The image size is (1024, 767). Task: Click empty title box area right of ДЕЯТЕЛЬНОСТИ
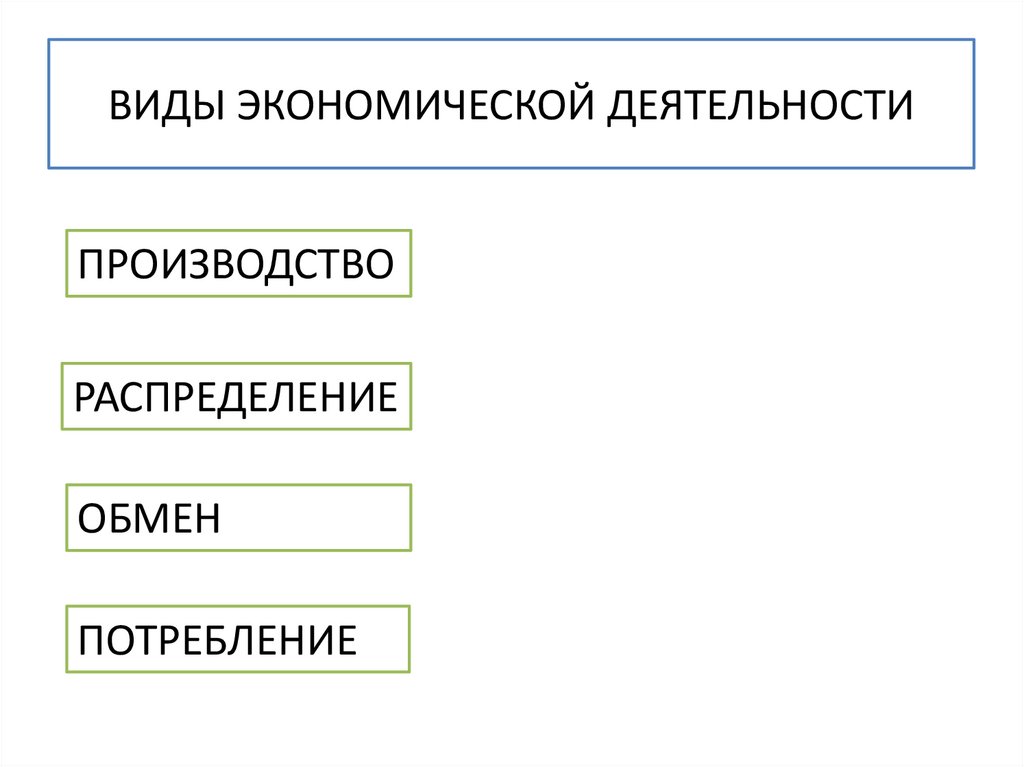point(944,104)
